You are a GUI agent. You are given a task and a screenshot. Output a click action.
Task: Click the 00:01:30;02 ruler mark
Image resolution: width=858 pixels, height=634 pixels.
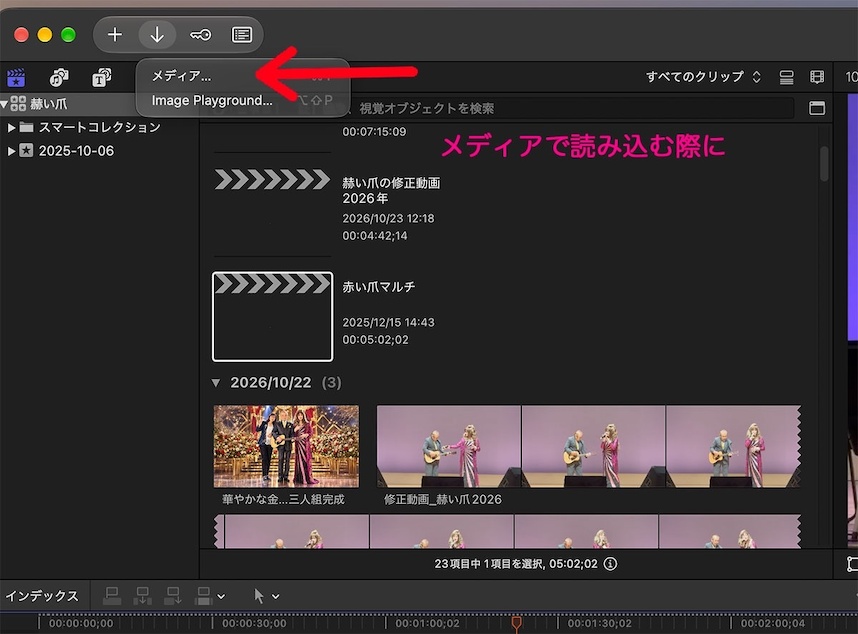[599, 623]
